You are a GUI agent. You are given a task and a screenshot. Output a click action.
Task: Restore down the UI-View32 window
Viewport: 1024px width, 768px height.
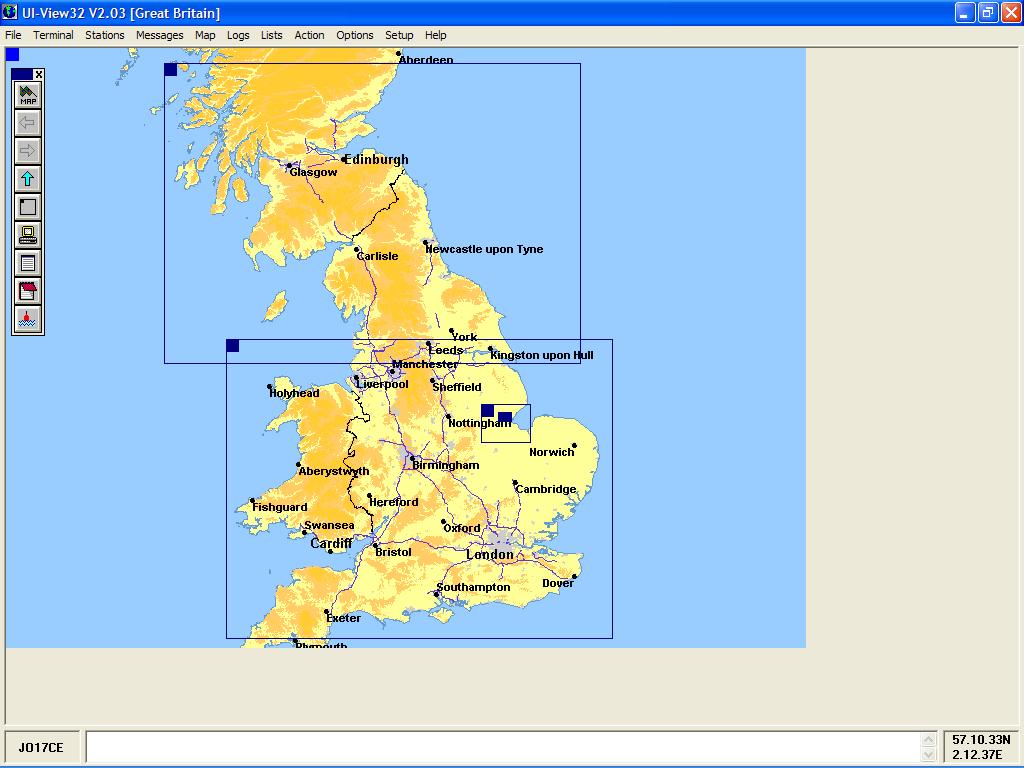click(x=988, y=12)
